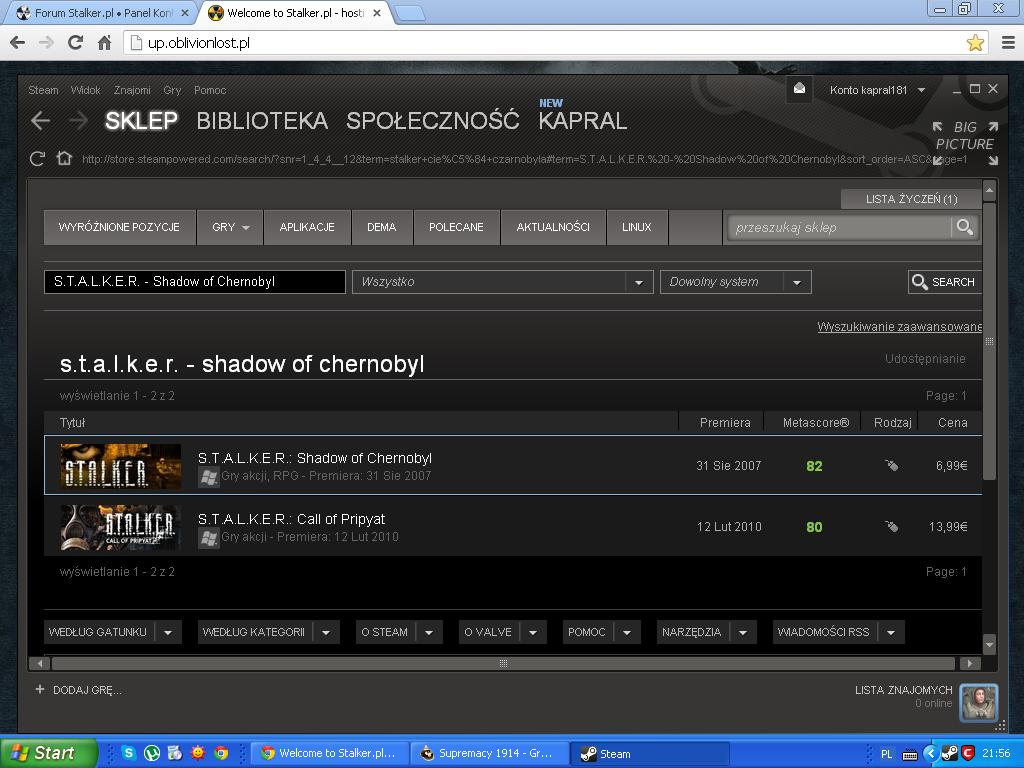Image resolution: width=1024 pixels, height=768 pixels.
Task: Click the controller icon in the Call of Pripyat row
Action: pos(891,526)
